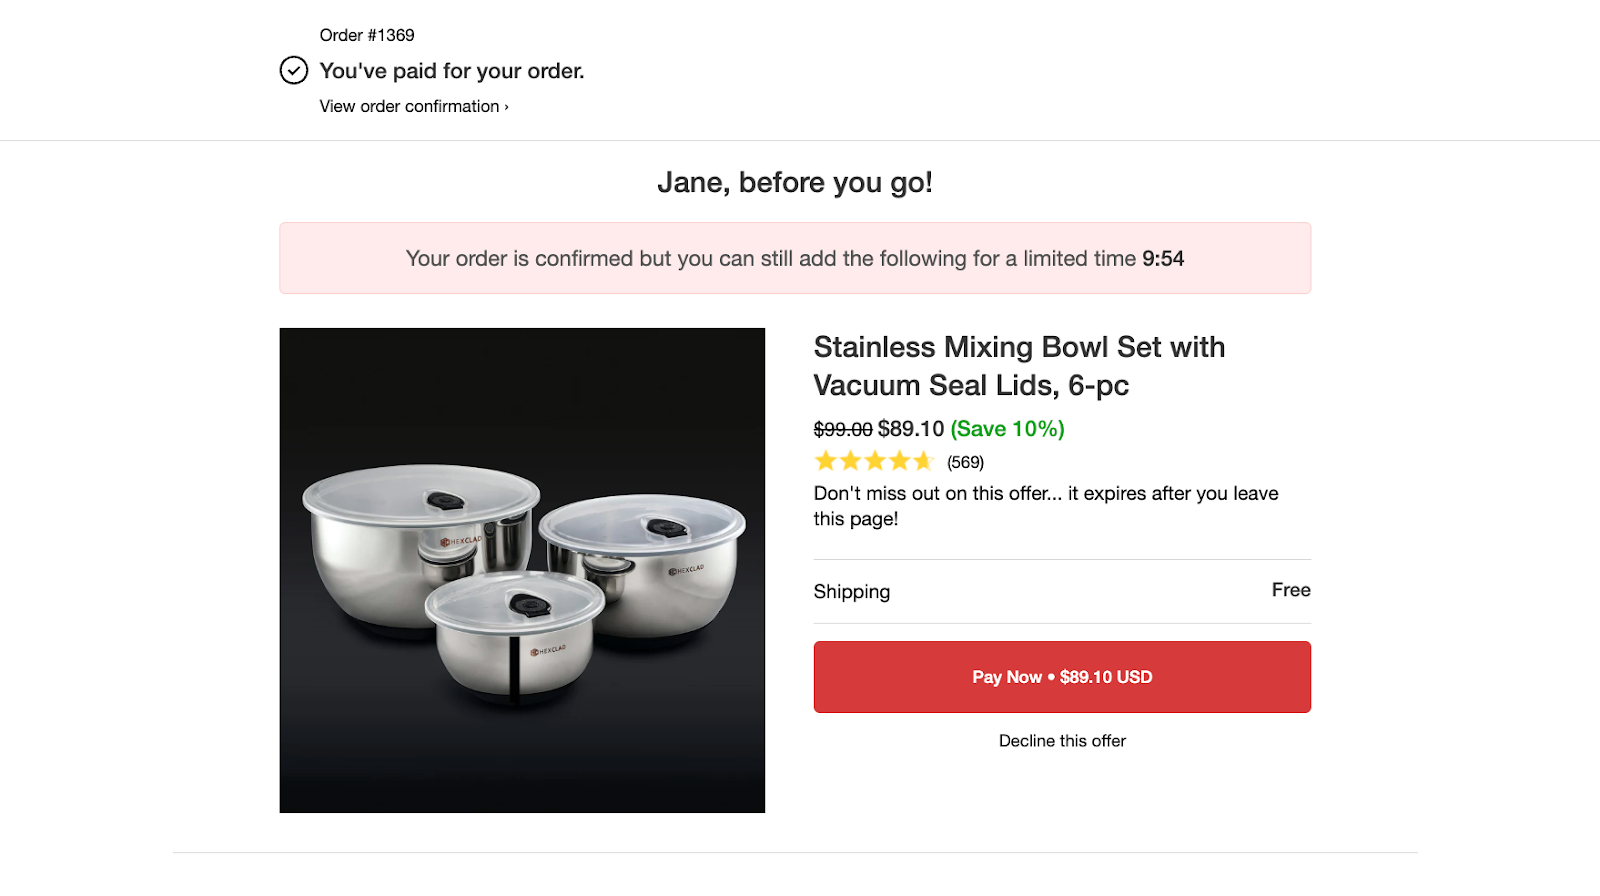This screenshot has width=1600, height=896.
Task: Click the first yellow rating star
Action: click(826, 461)
